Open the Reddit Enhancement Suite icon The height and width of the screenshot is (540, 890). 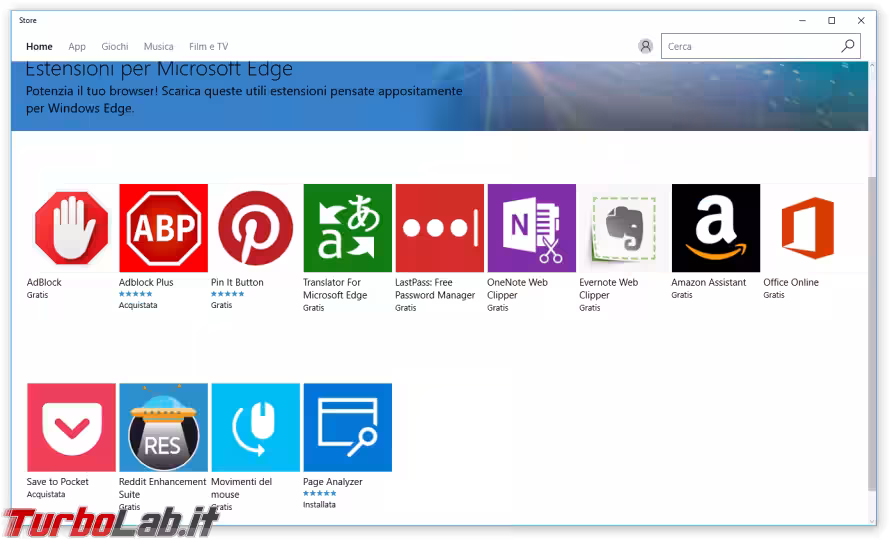click(163, 427)
